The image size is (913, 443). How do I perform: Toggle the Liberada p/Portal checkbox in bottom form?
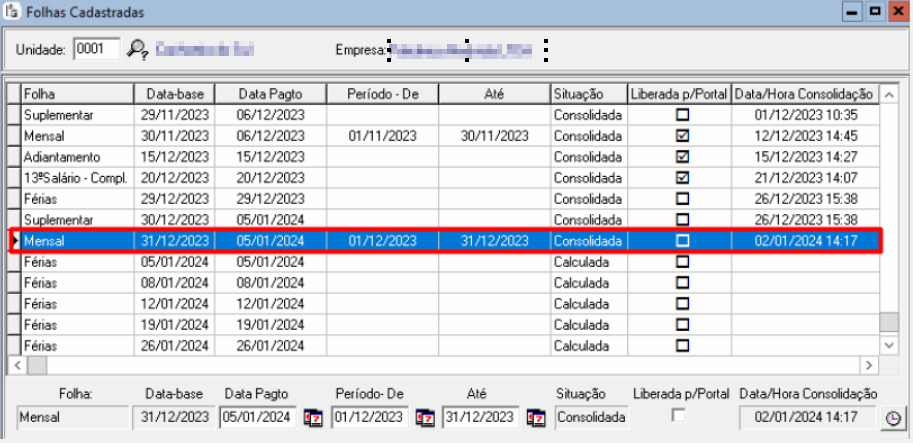coord(679,415)
